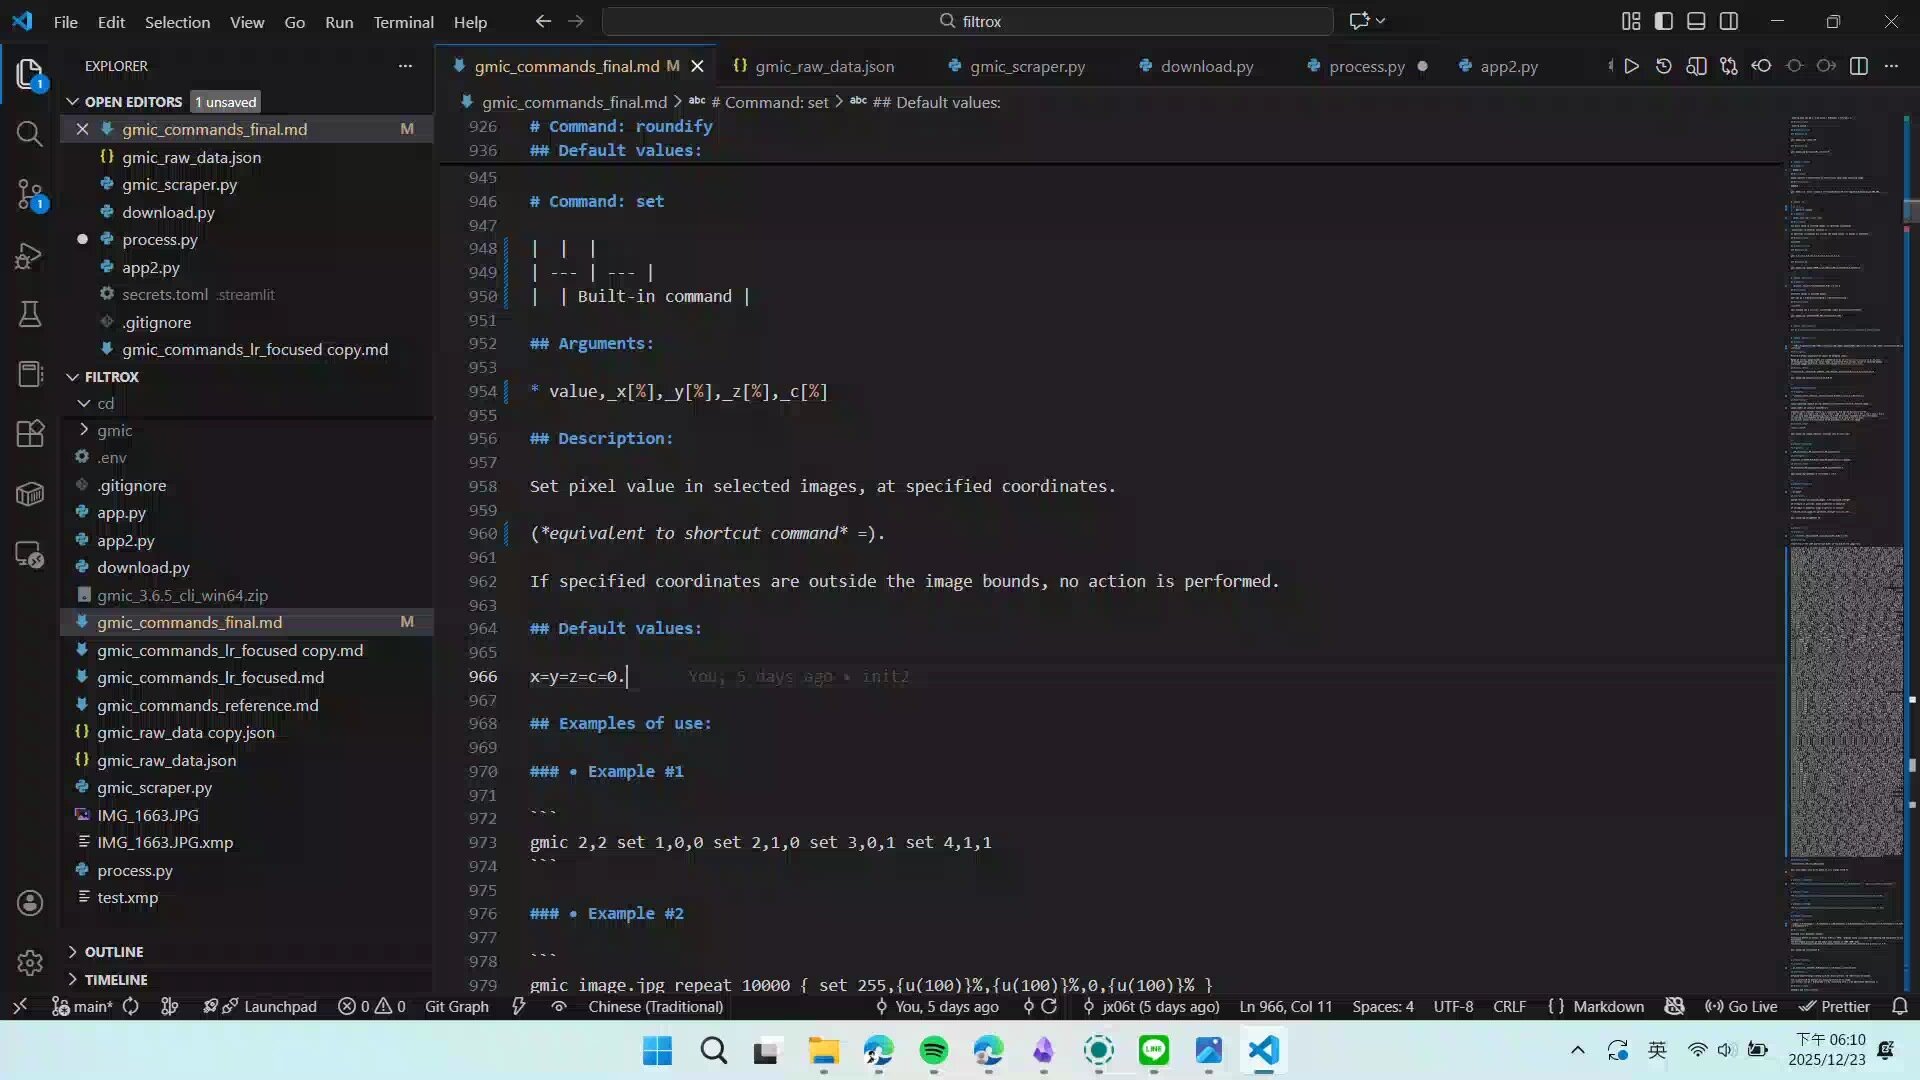This screenshot has width=1920, height=1080.
Task: Collapse the OPEN EDITORS section
Action: (132, 102)
